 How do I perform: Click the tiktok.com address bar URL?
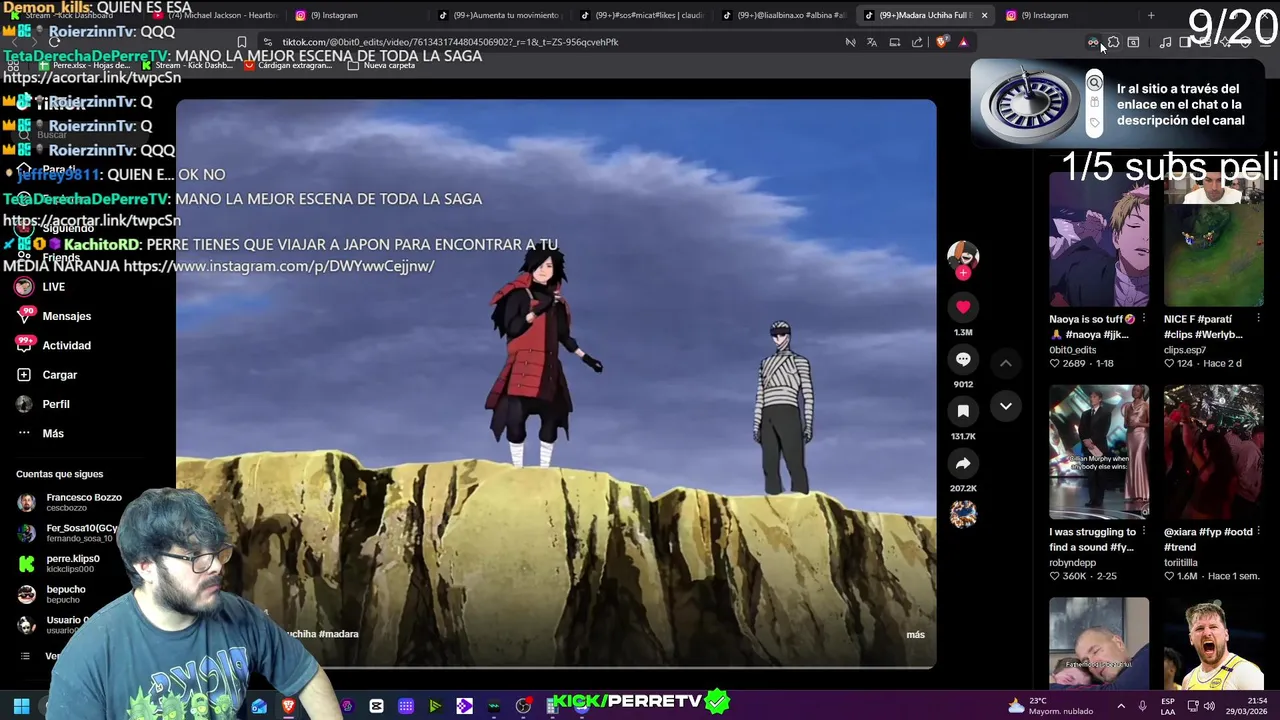pos(450,42)
